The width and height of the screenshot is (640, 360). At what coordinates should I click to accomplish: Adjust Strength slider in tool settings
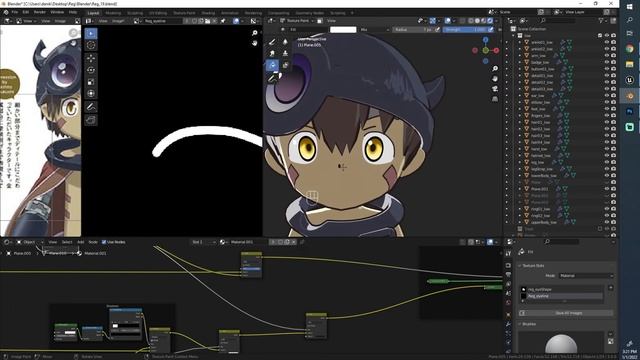[468, 30]
